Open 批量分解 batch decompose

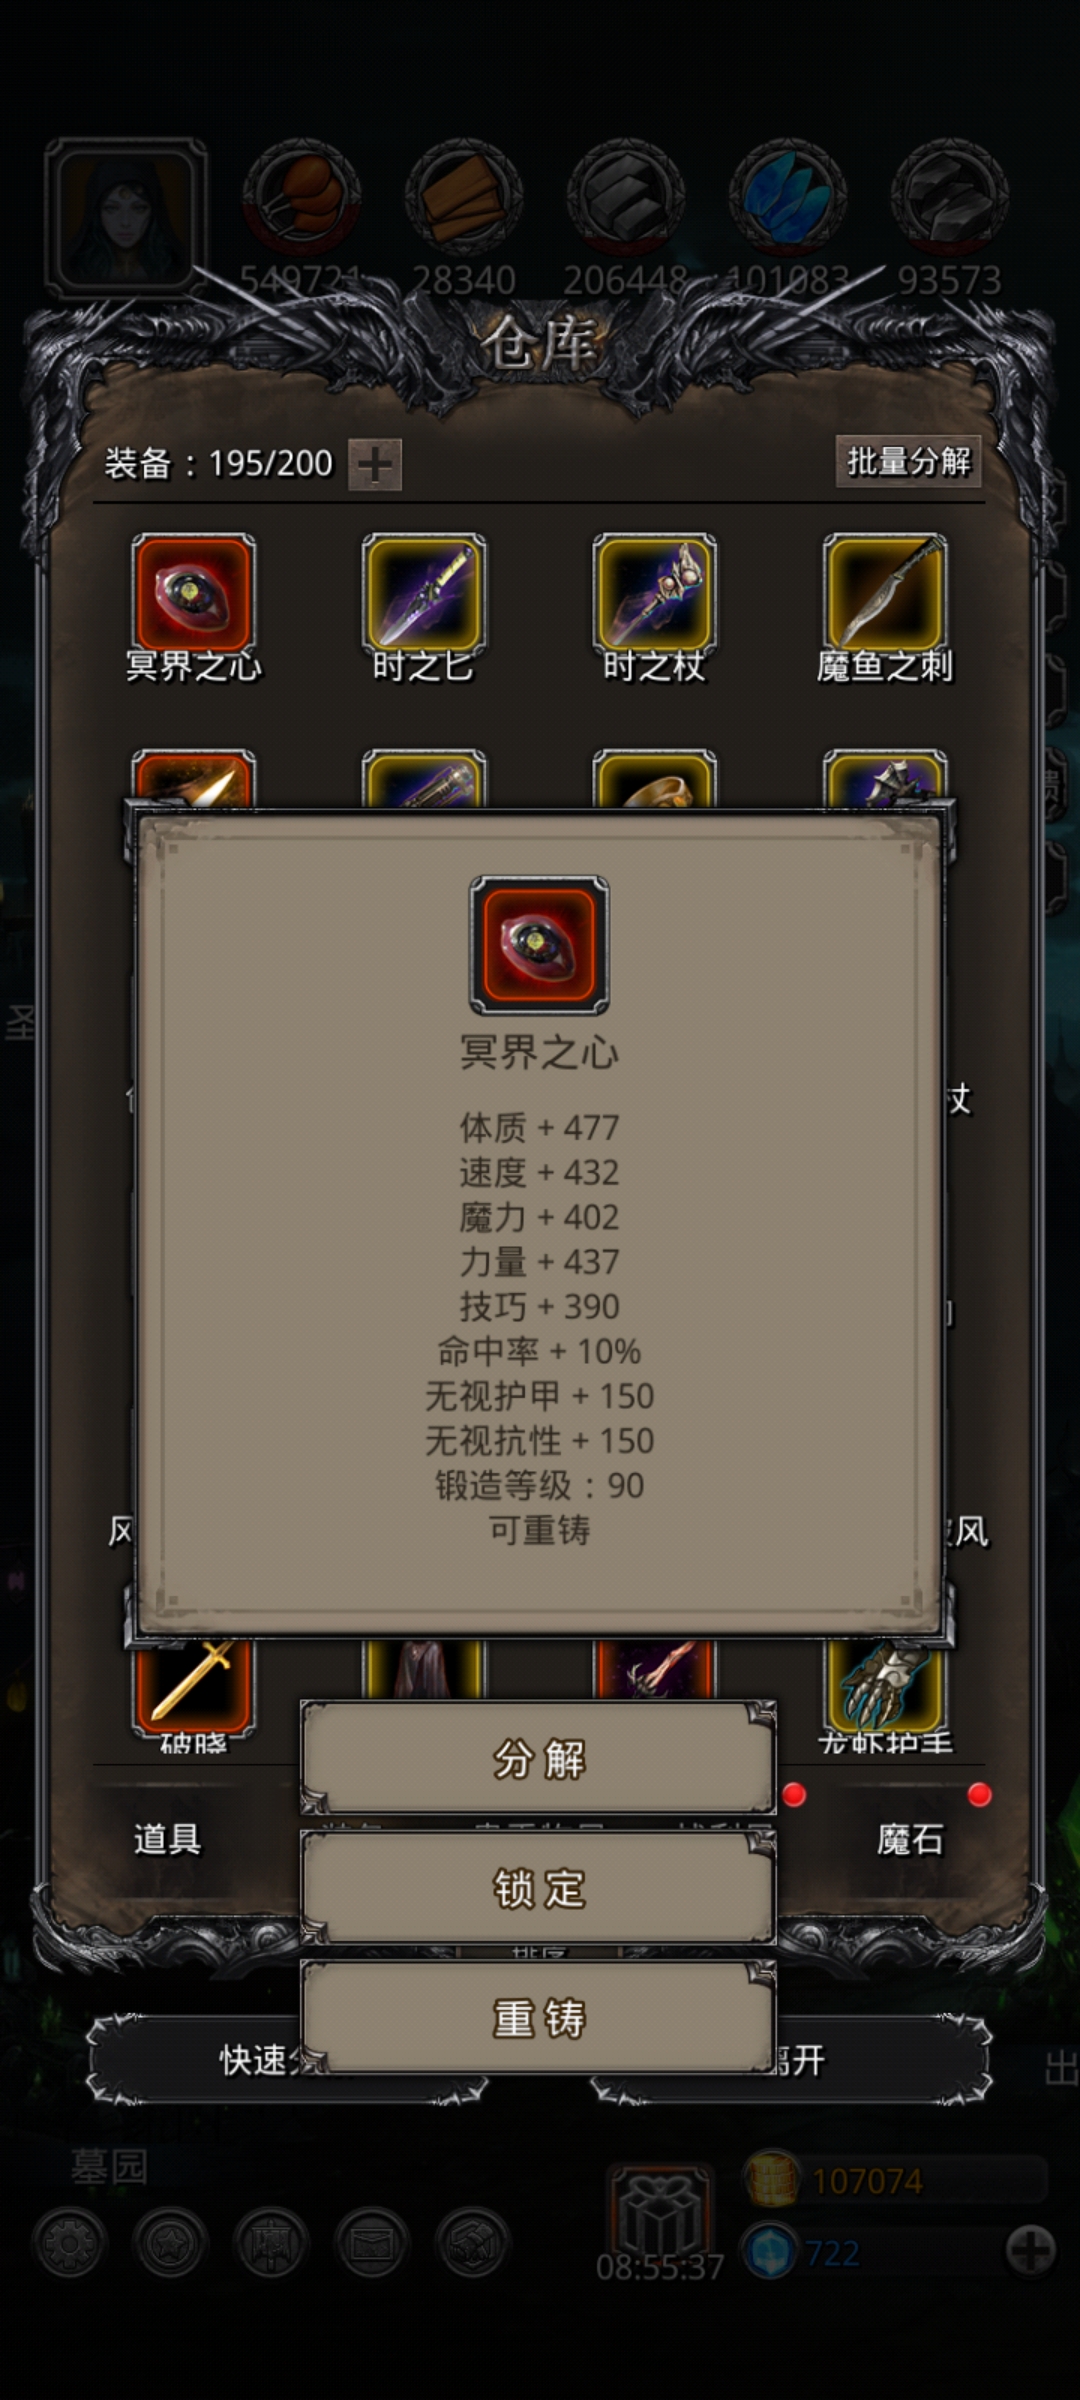tap(908, 461)
